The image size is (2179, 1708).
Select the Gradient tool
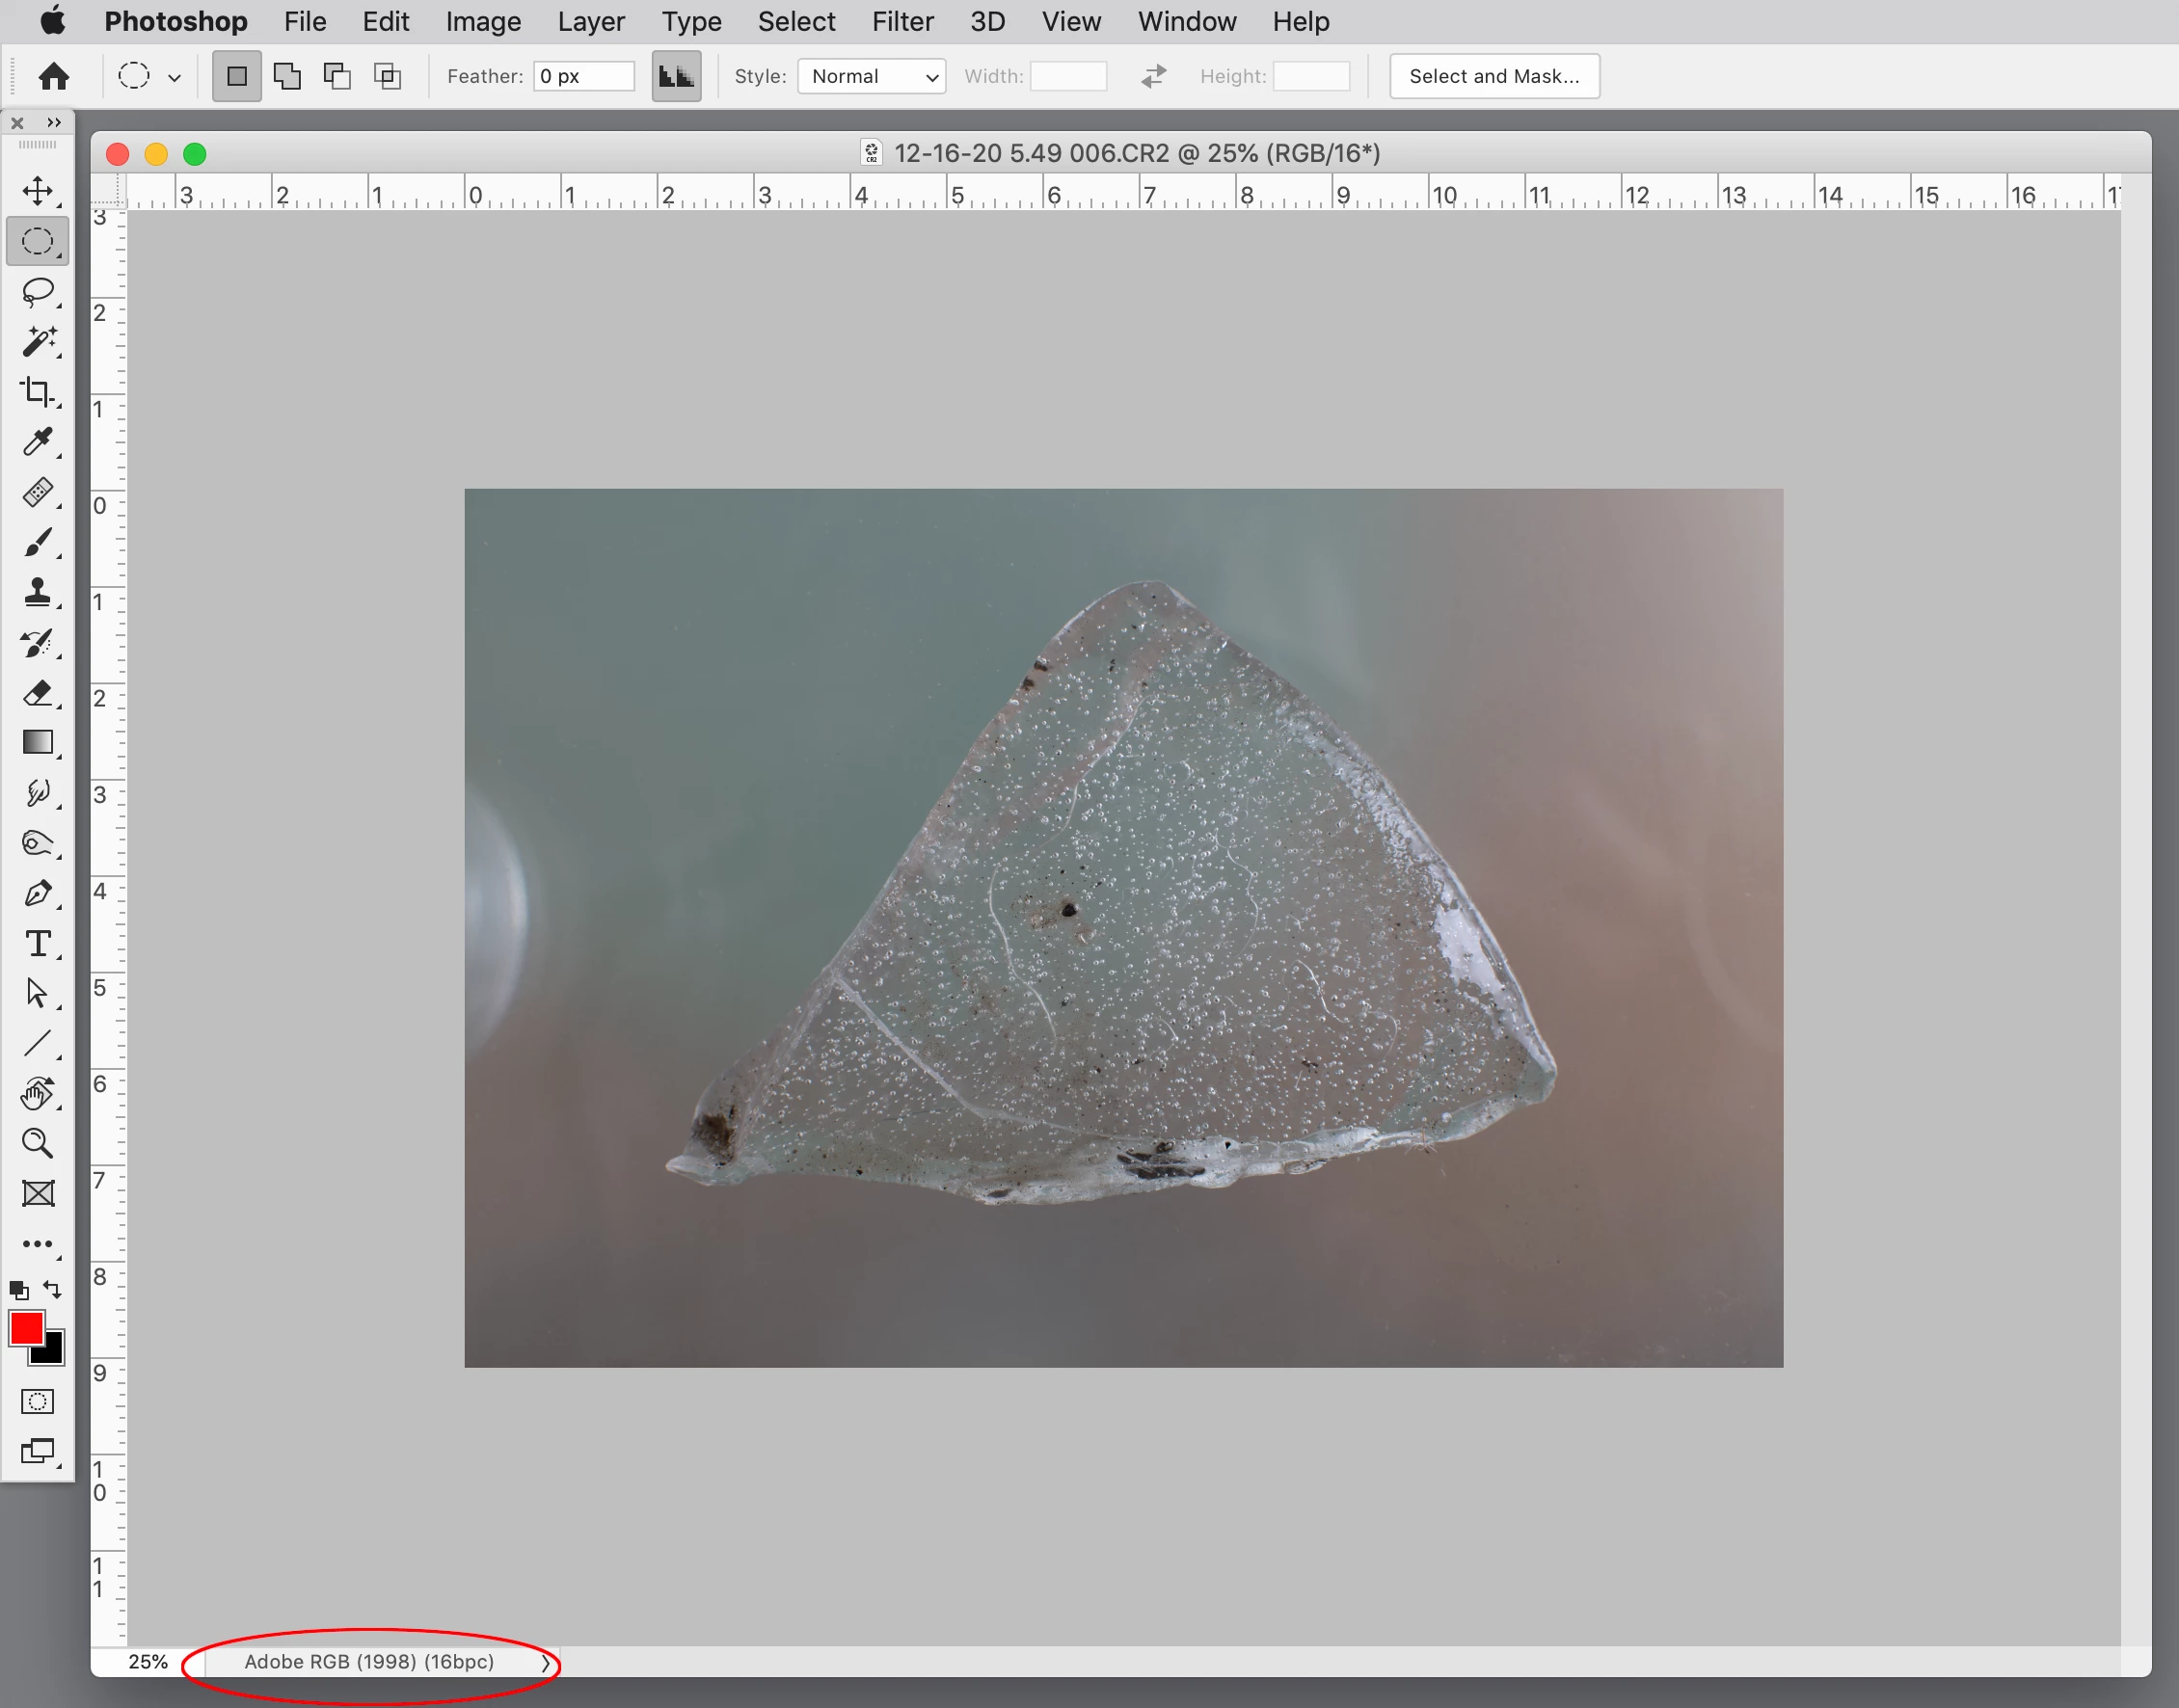click(x=38, y=742)
